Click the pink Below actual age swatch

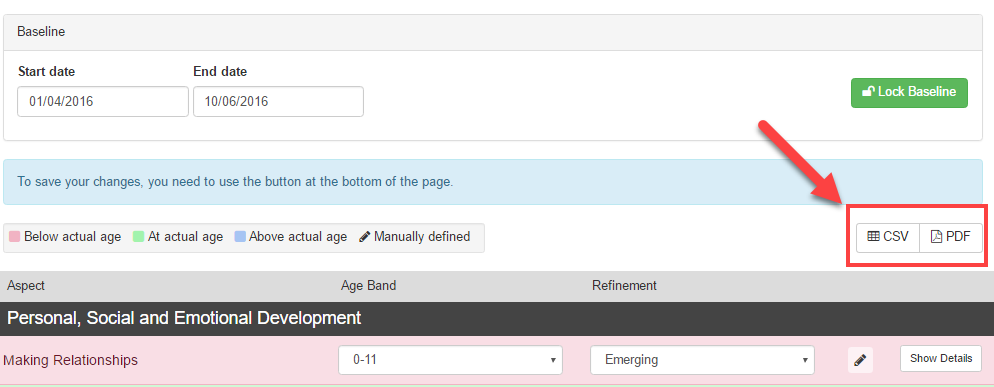(15, 237)
